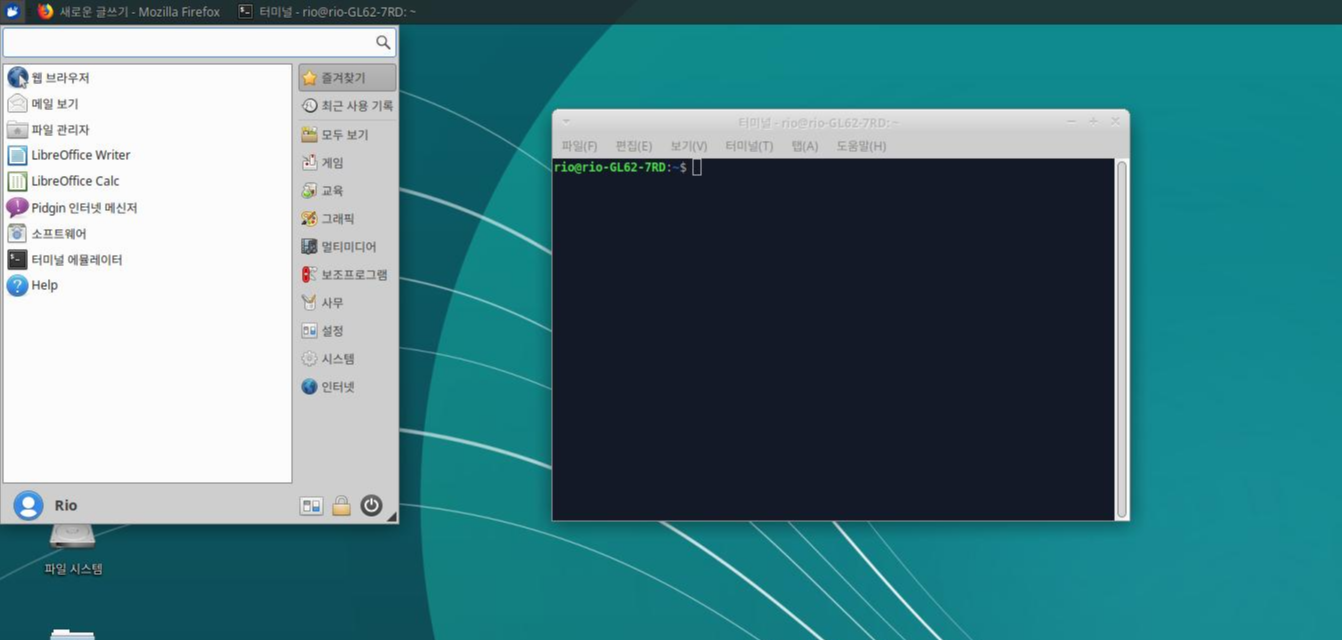Screen dimensions: 1342x640
Task: Select the 사무 category
Action: pyautogui.click(x=347, y=302)
